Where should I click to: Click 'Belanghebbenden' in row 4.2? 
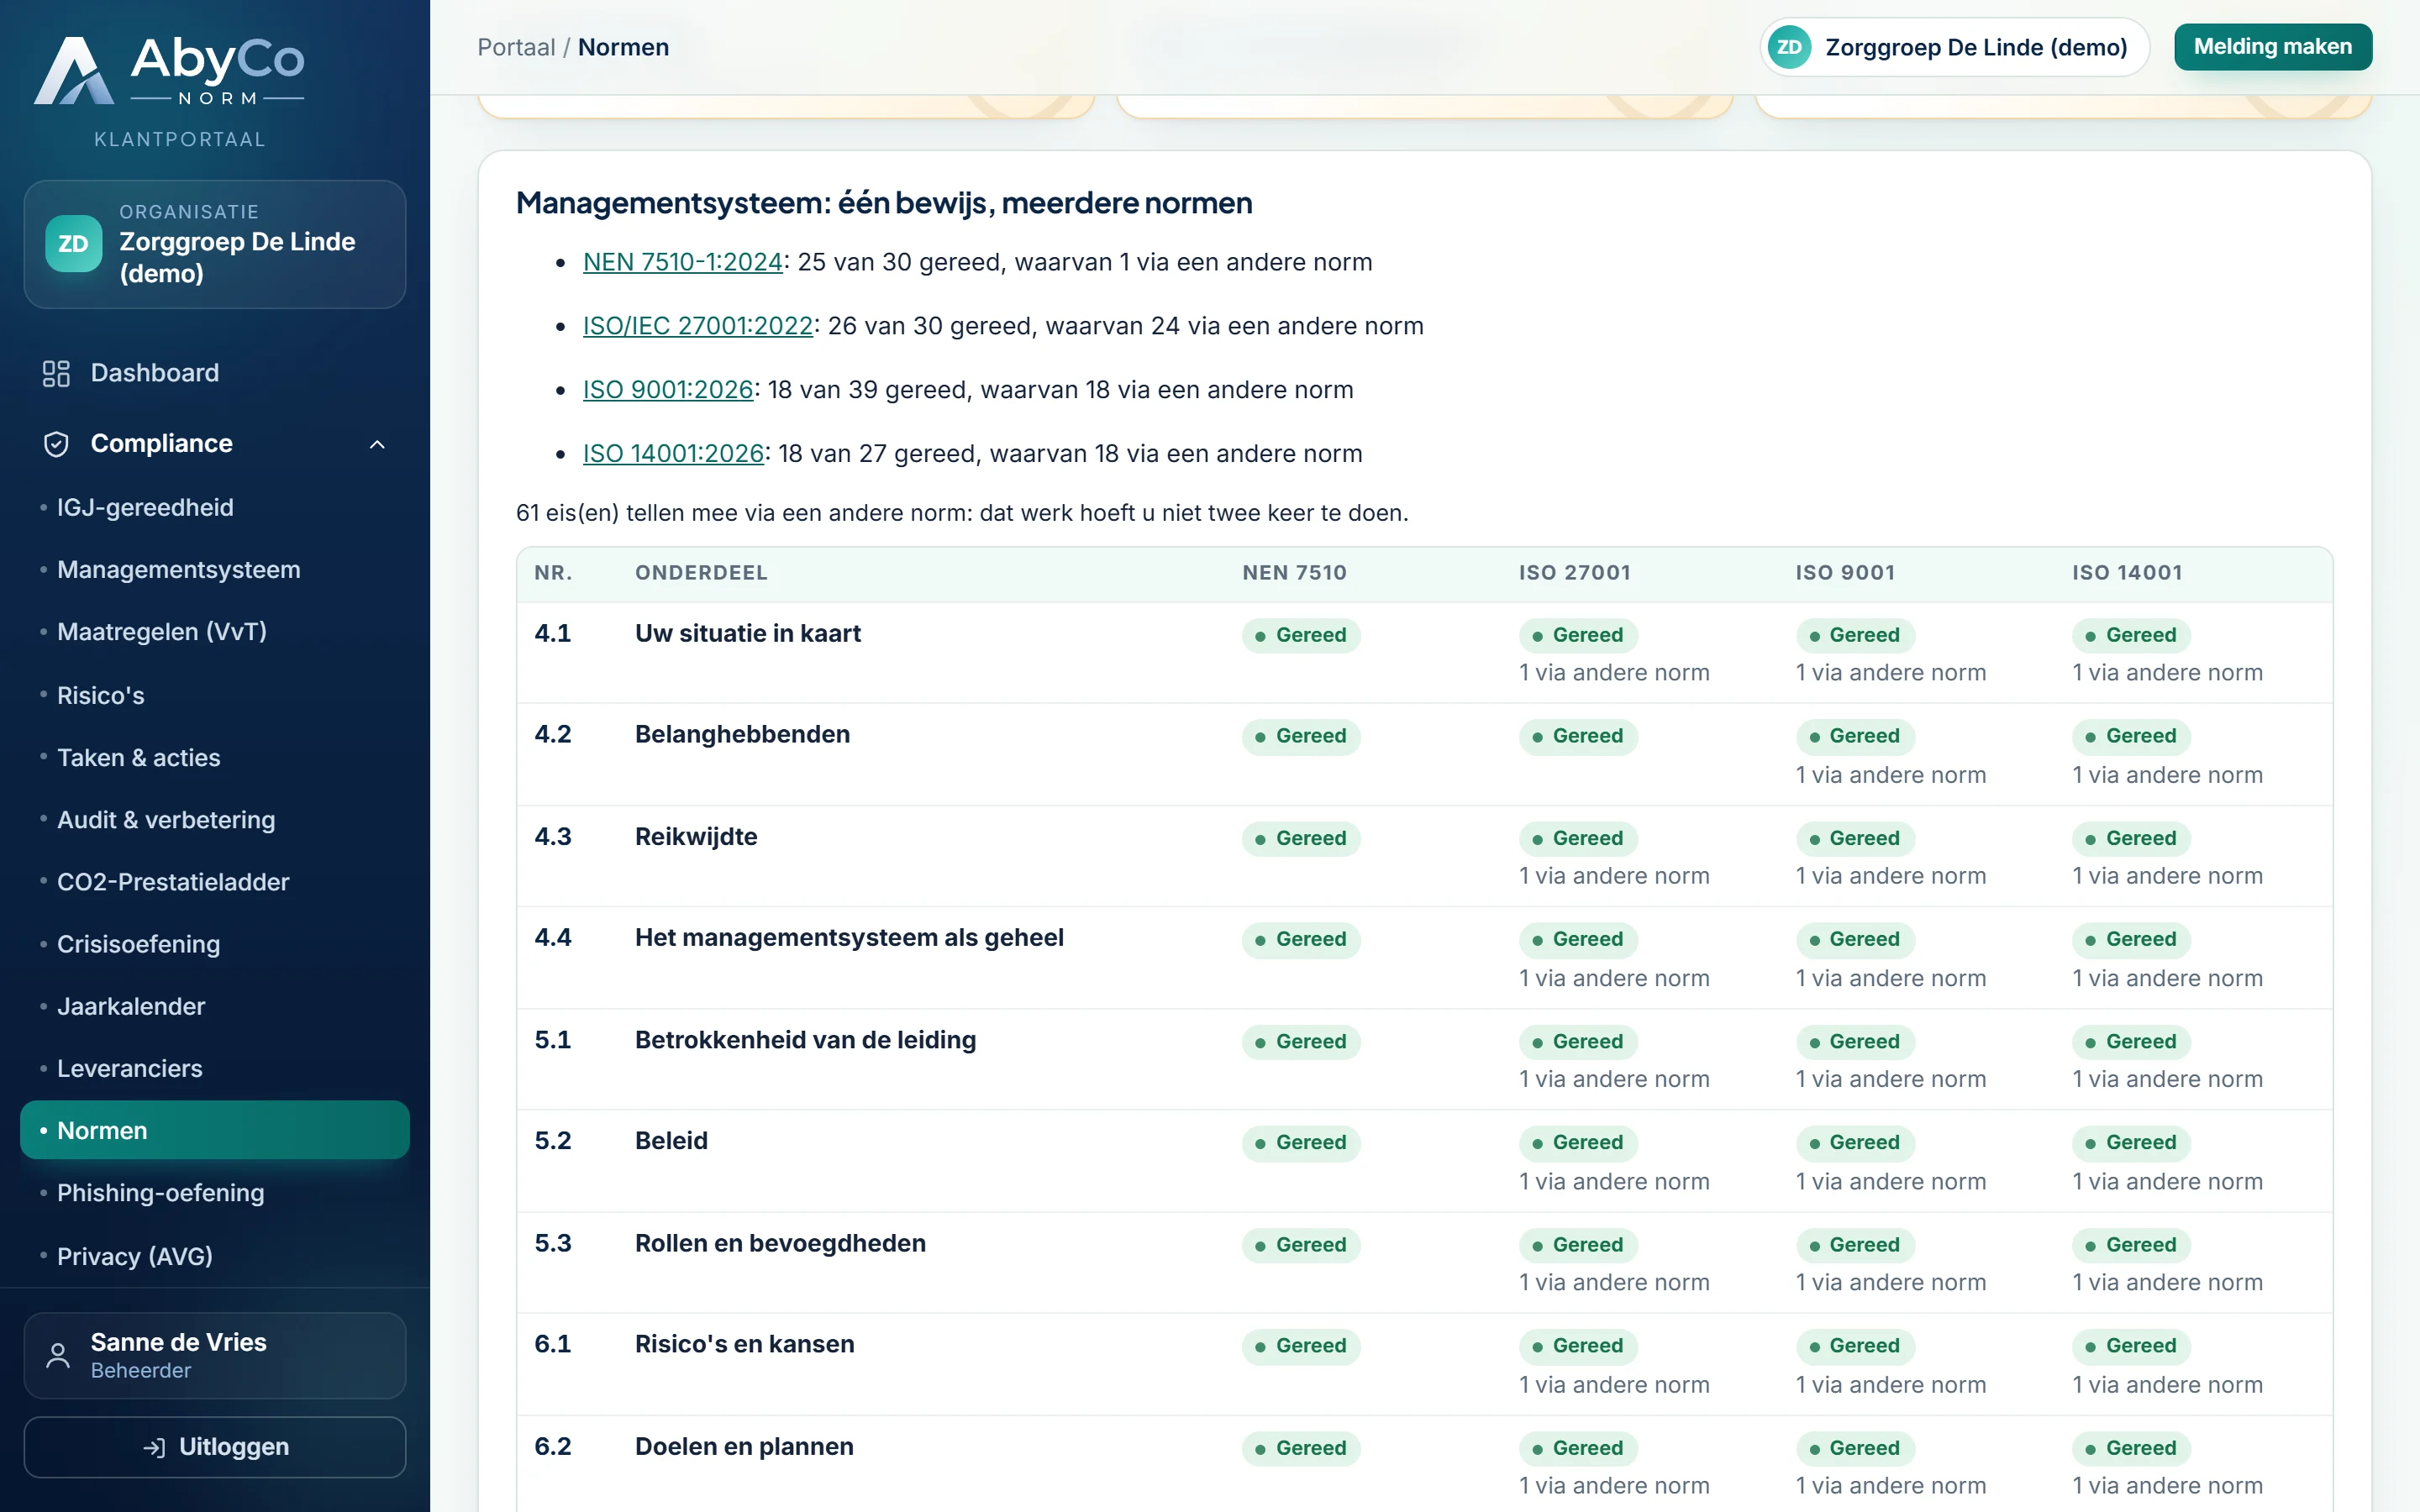742,735
